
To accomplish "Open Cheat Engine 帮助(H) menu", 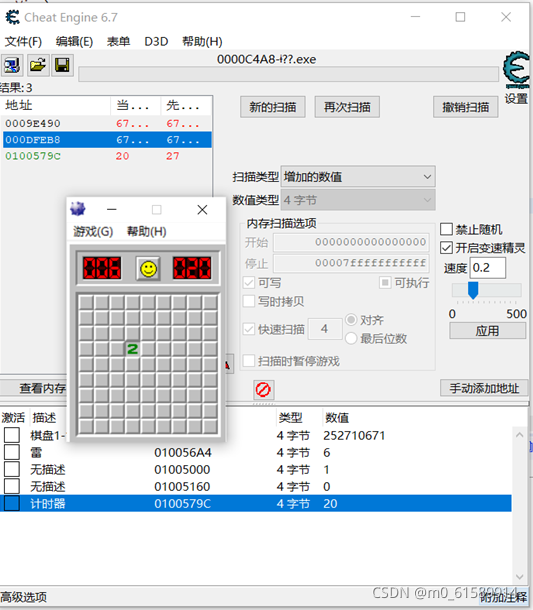I will coord(202,41).
